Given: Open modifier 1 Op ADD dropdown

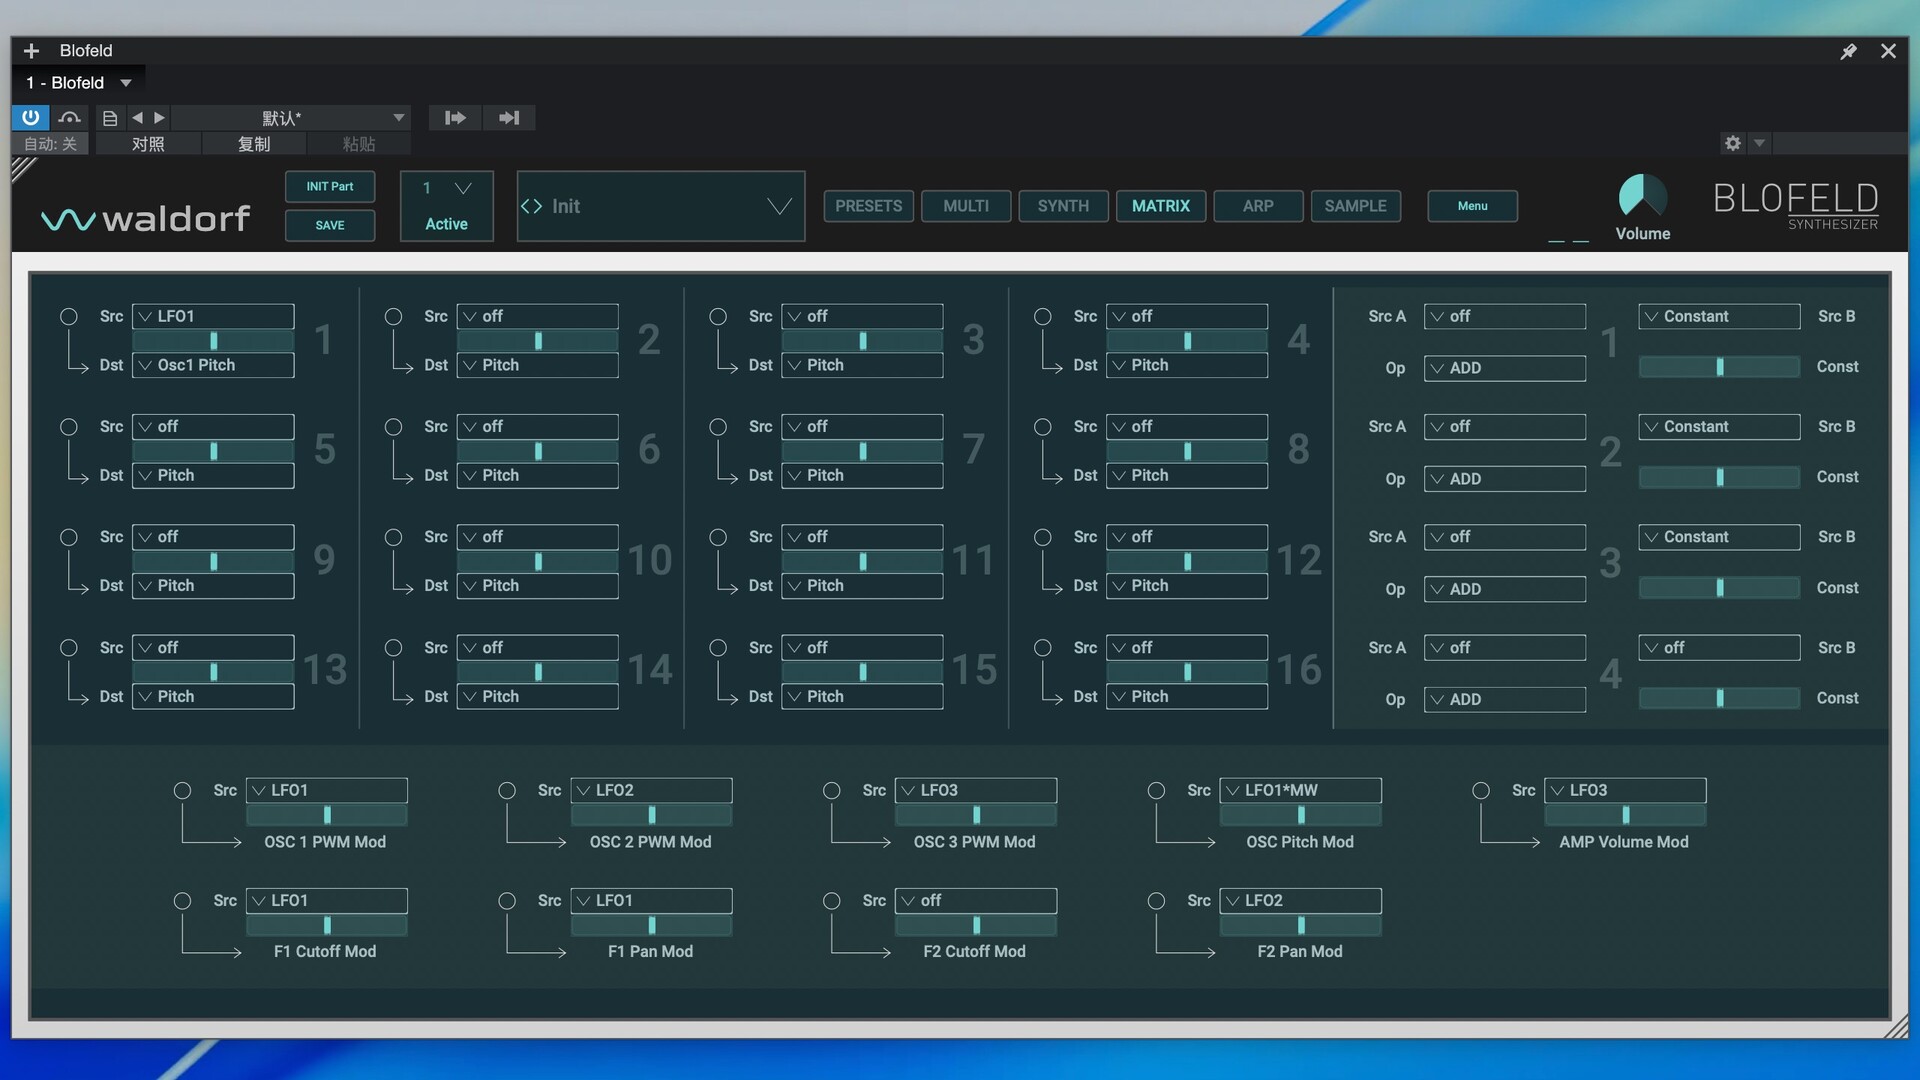Looking at the screenshot, I should pyautogui.click(x=1505, y=368).
